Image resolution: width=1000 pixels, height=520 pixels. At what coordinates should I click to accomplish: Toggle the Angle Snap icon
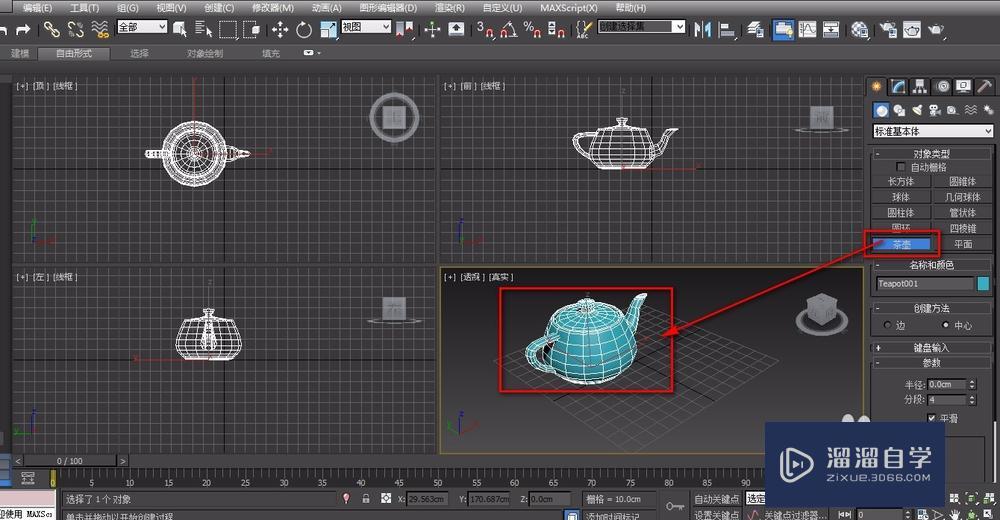[x=508, y=29]
